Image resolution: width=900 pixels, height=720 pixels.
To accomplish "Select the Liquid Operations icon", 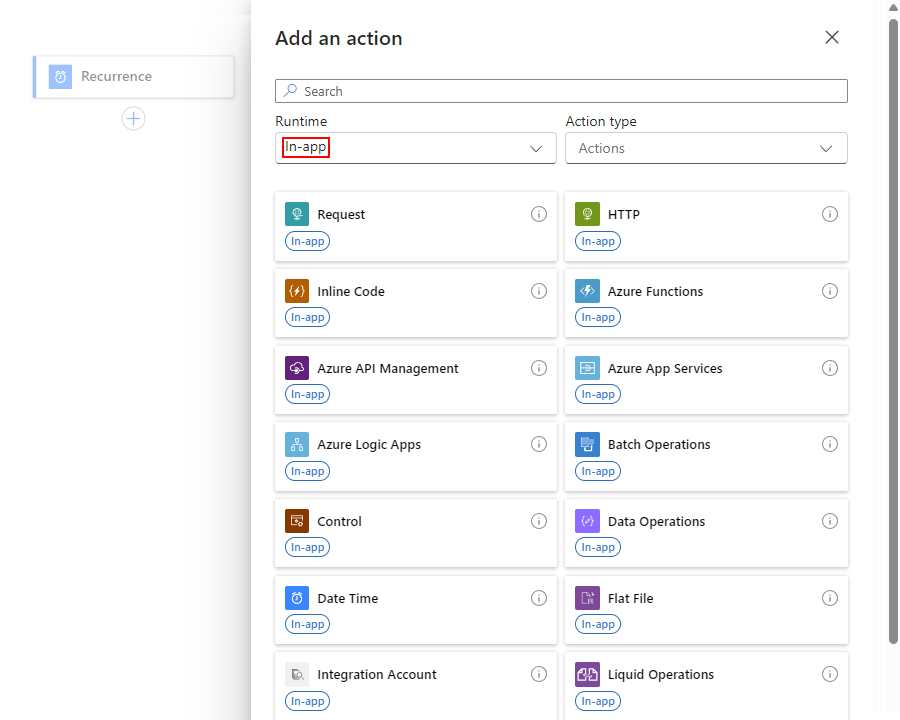I will (x=588, y=674).
